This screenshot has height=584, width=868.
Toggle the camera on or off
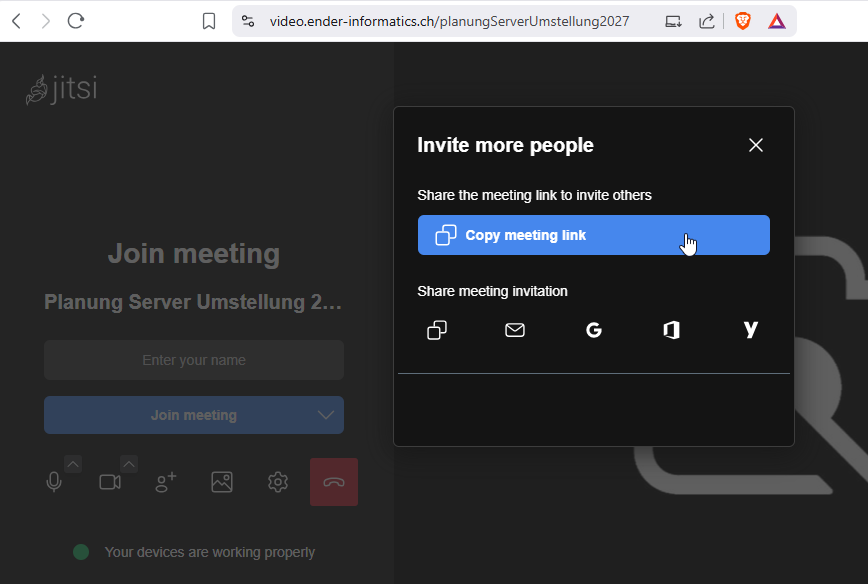pos(110,482)
